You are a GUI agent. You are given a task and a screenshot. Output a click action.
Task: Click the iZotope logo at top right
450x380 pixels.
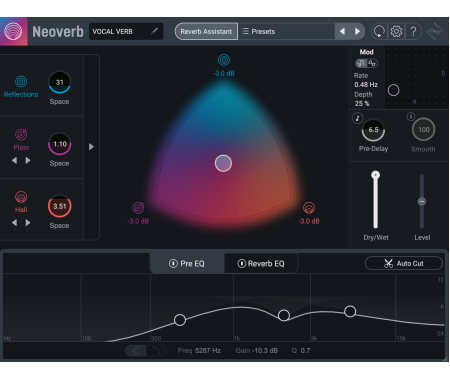click(x=435, y=31)
